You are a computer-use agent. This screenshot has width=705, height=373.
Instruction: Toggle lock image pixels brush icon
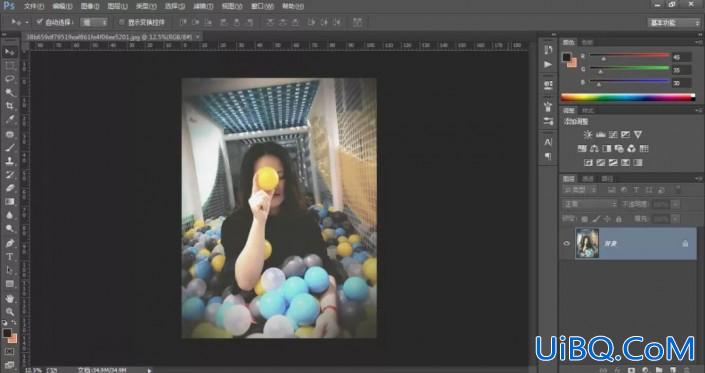tap(596, 219)
